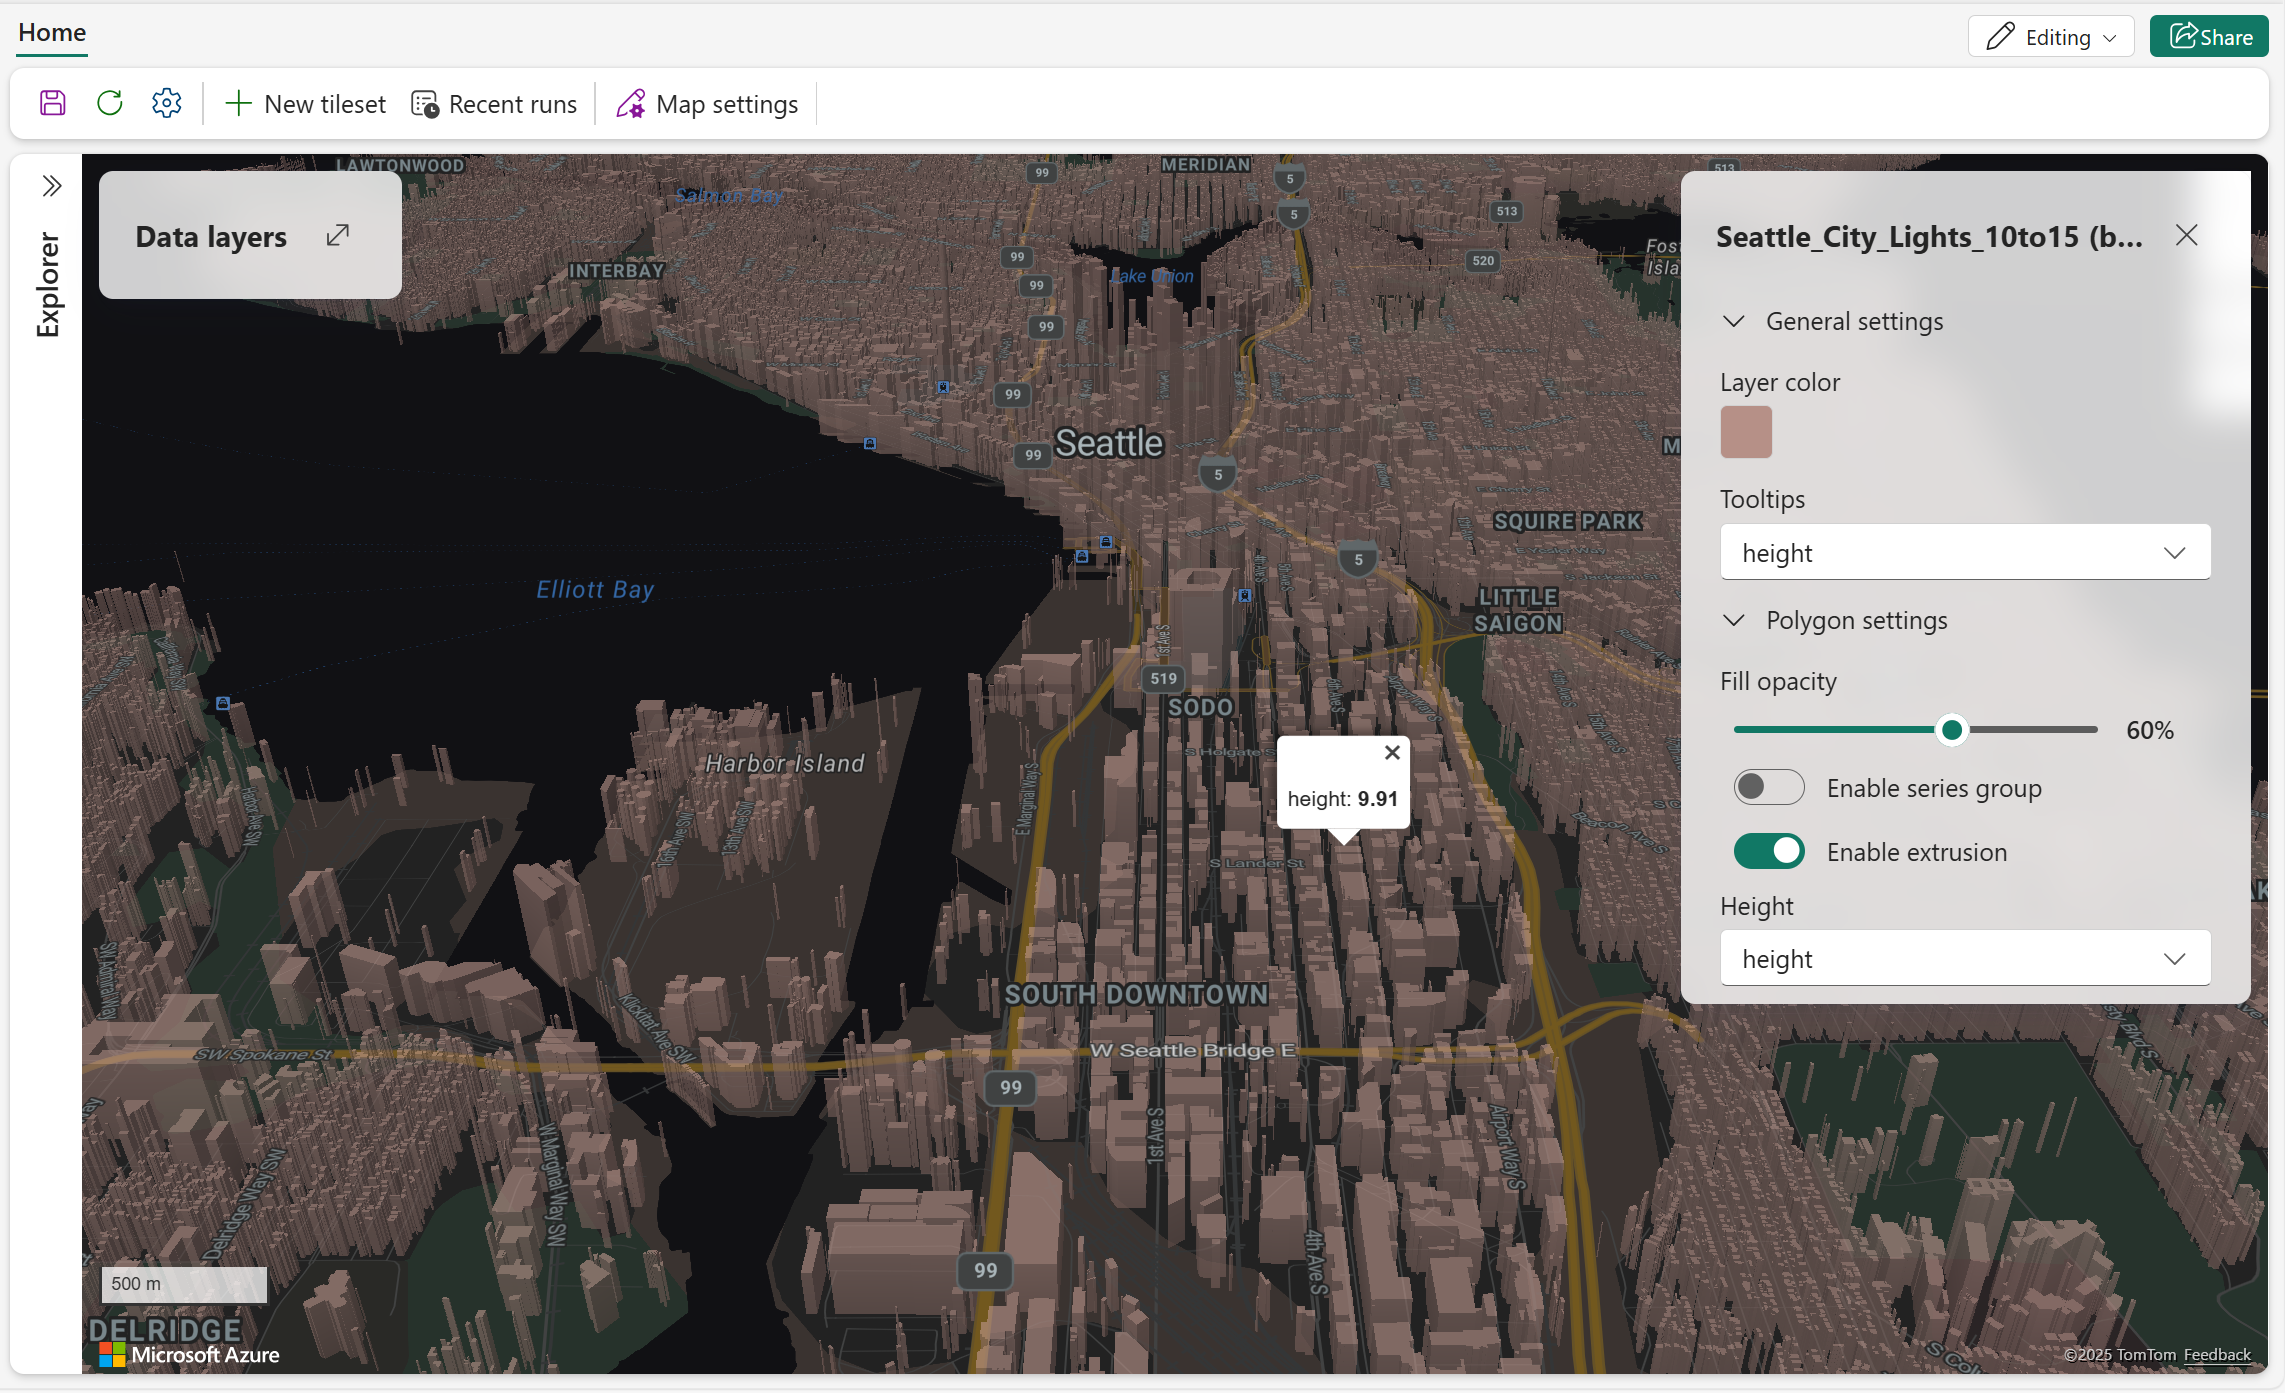Viewport: 2285px width, 1393px height.
Task: Click the Refresh icon
Action: tap(110, 103)
